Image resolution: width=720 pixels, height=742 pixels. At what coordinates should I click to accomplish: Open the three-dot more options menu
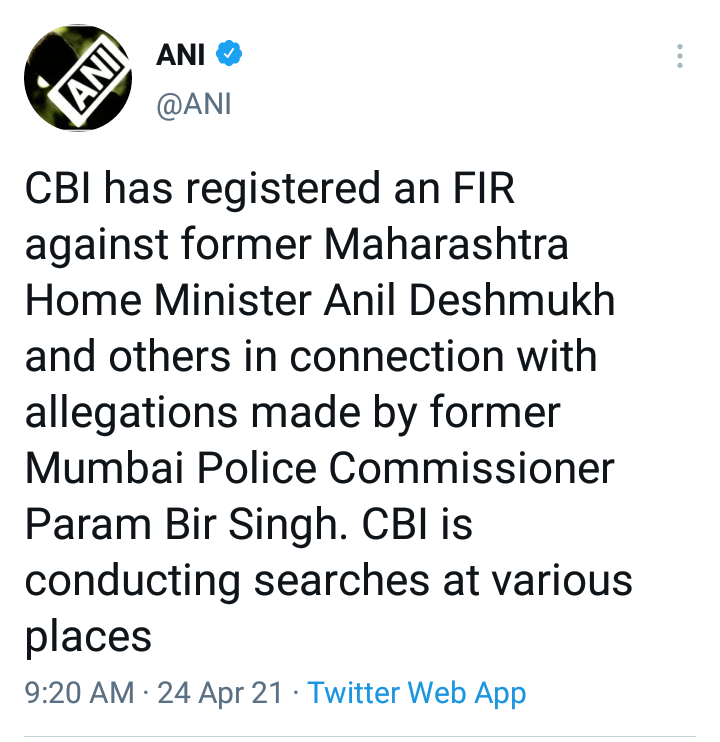click(680, 56)
